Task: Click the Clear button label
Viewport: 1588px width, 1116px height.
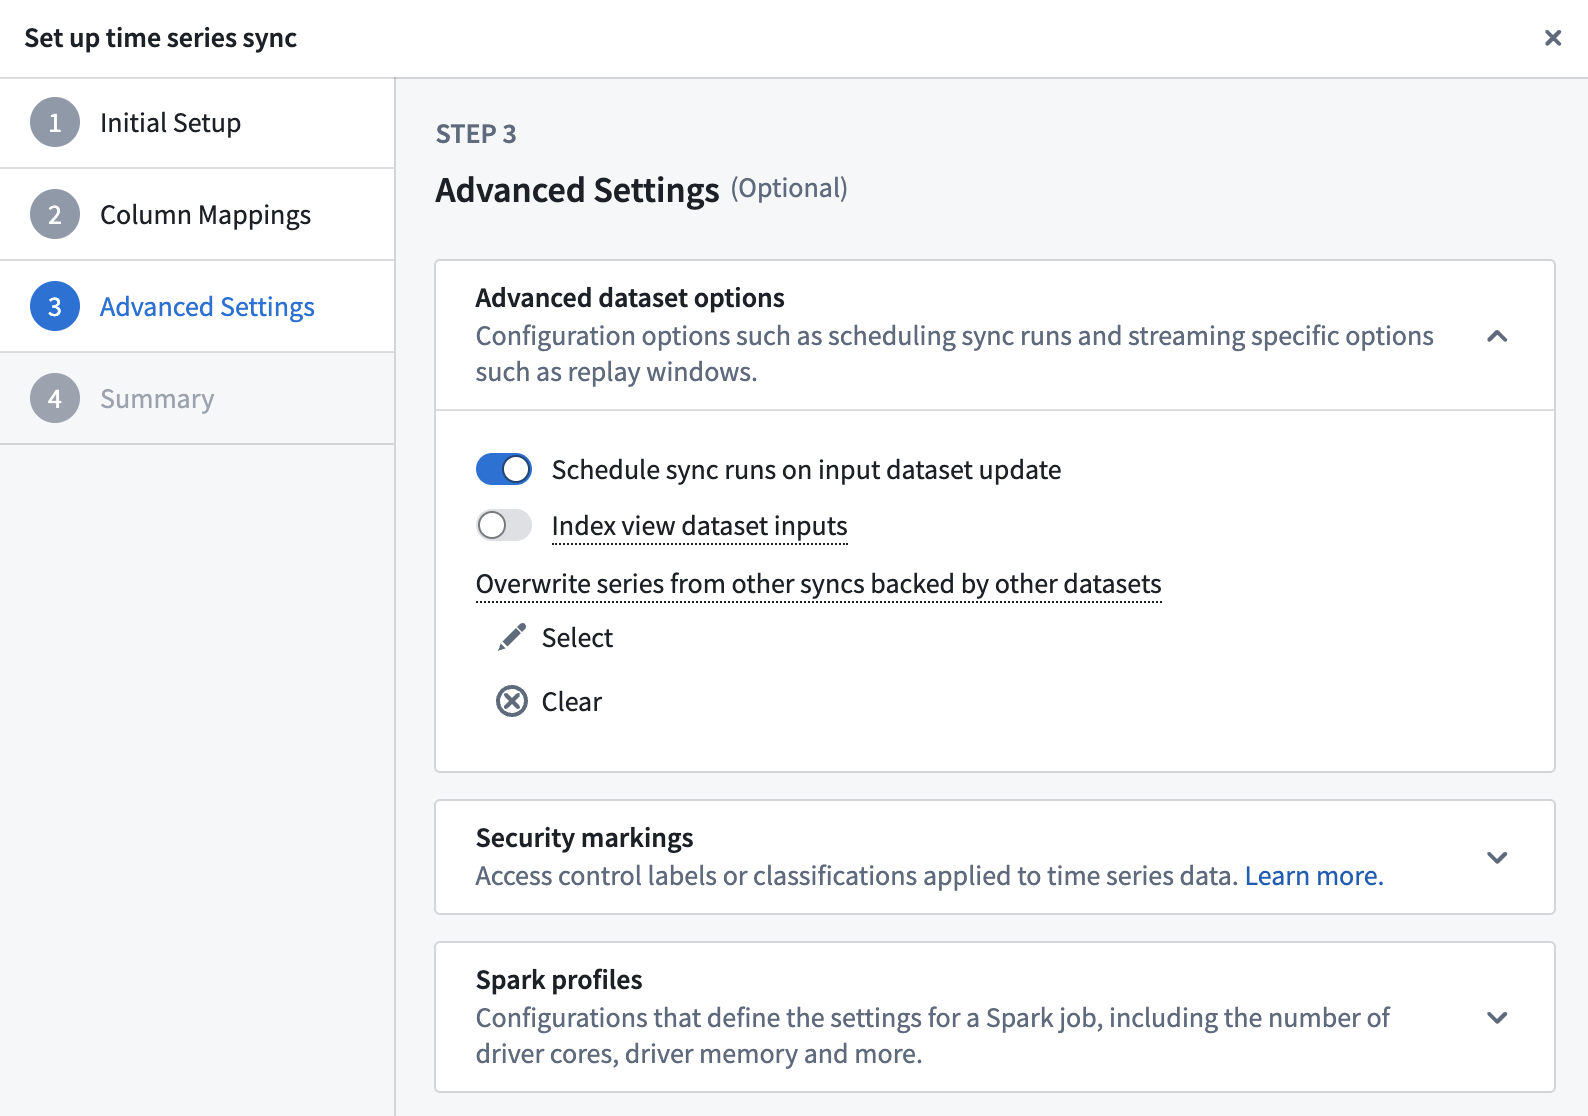Action: (572, 702)
